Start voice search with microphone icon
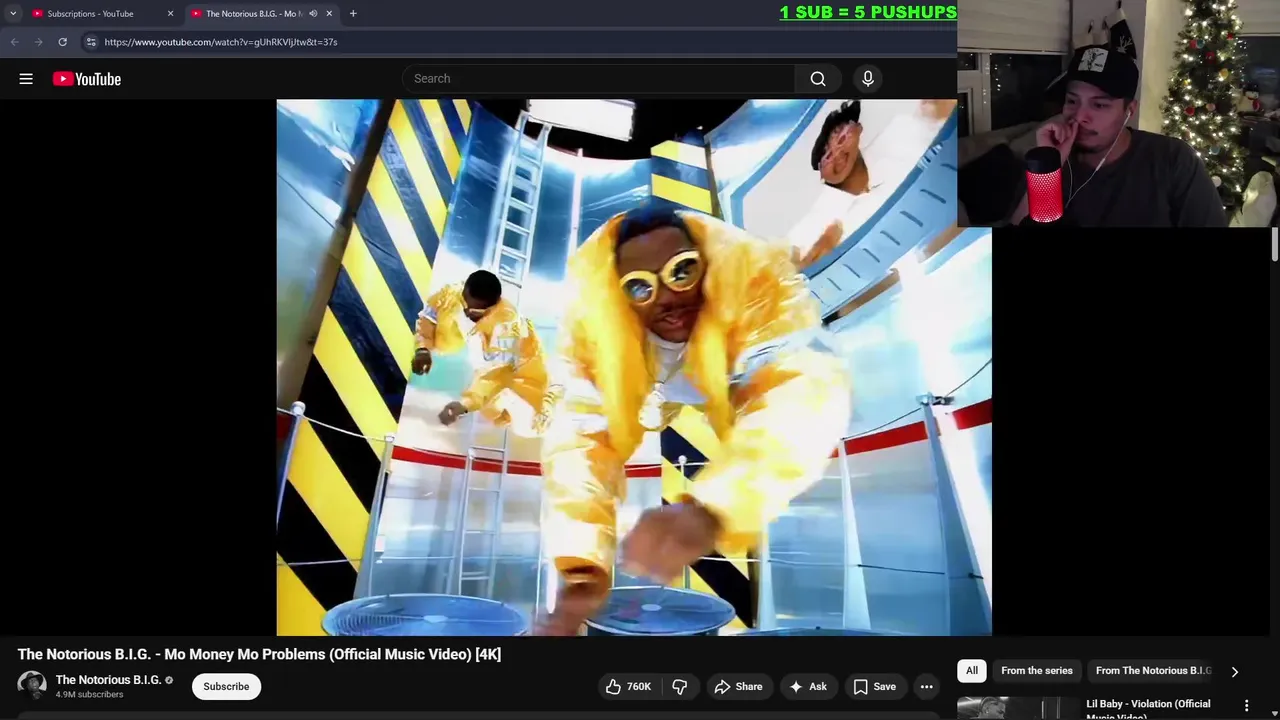 click(x=868, y=79)
